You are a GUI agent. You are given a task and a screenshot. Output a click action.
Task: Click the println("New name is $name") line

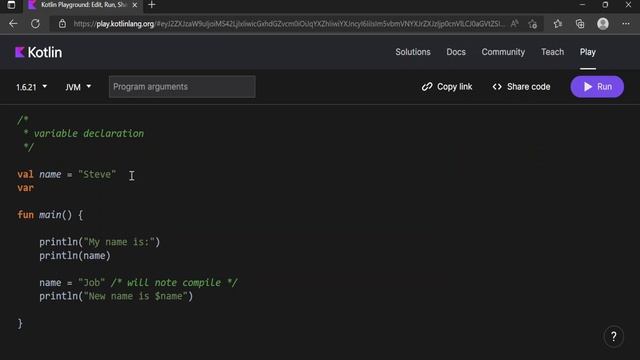(x=116, y=296)
